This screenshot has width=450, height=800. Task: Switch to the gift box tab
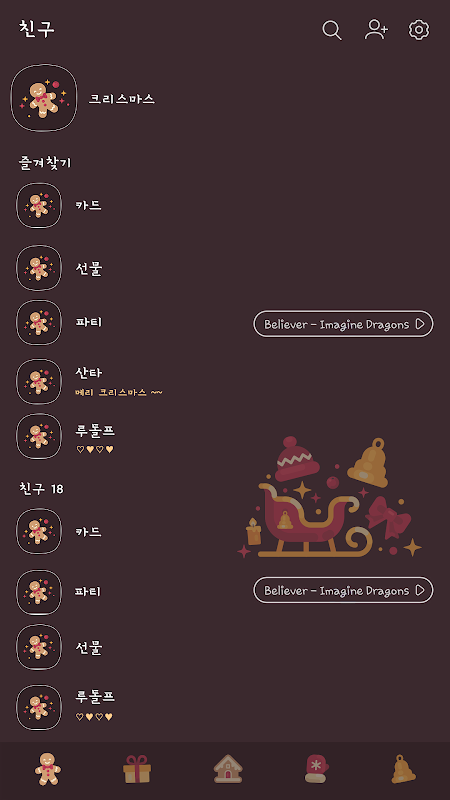pyautogui.click(x=137, y=769)
